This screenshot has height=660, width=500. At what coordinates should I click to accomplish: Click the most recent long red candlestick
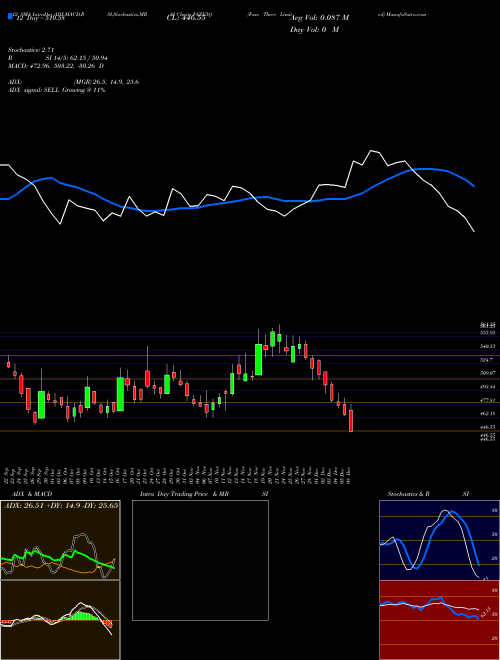[x=351, y=420]
